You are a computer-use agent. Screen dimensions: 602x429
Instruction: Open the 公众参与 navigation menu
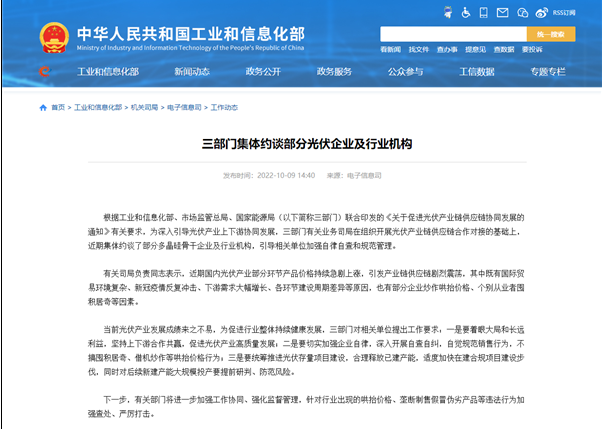(x=405, y=72)
